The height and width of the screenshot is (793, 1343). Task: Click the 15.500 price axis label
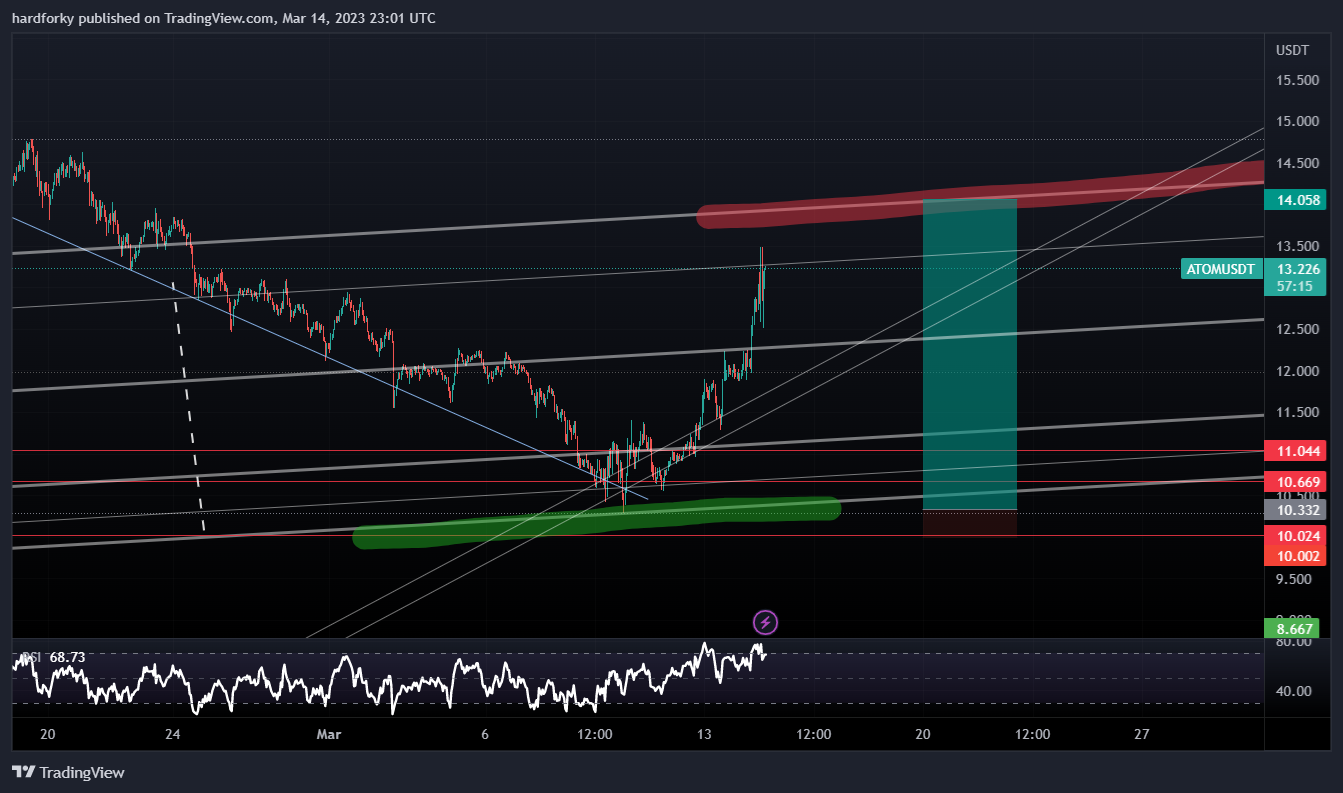tap(1296, 80)
